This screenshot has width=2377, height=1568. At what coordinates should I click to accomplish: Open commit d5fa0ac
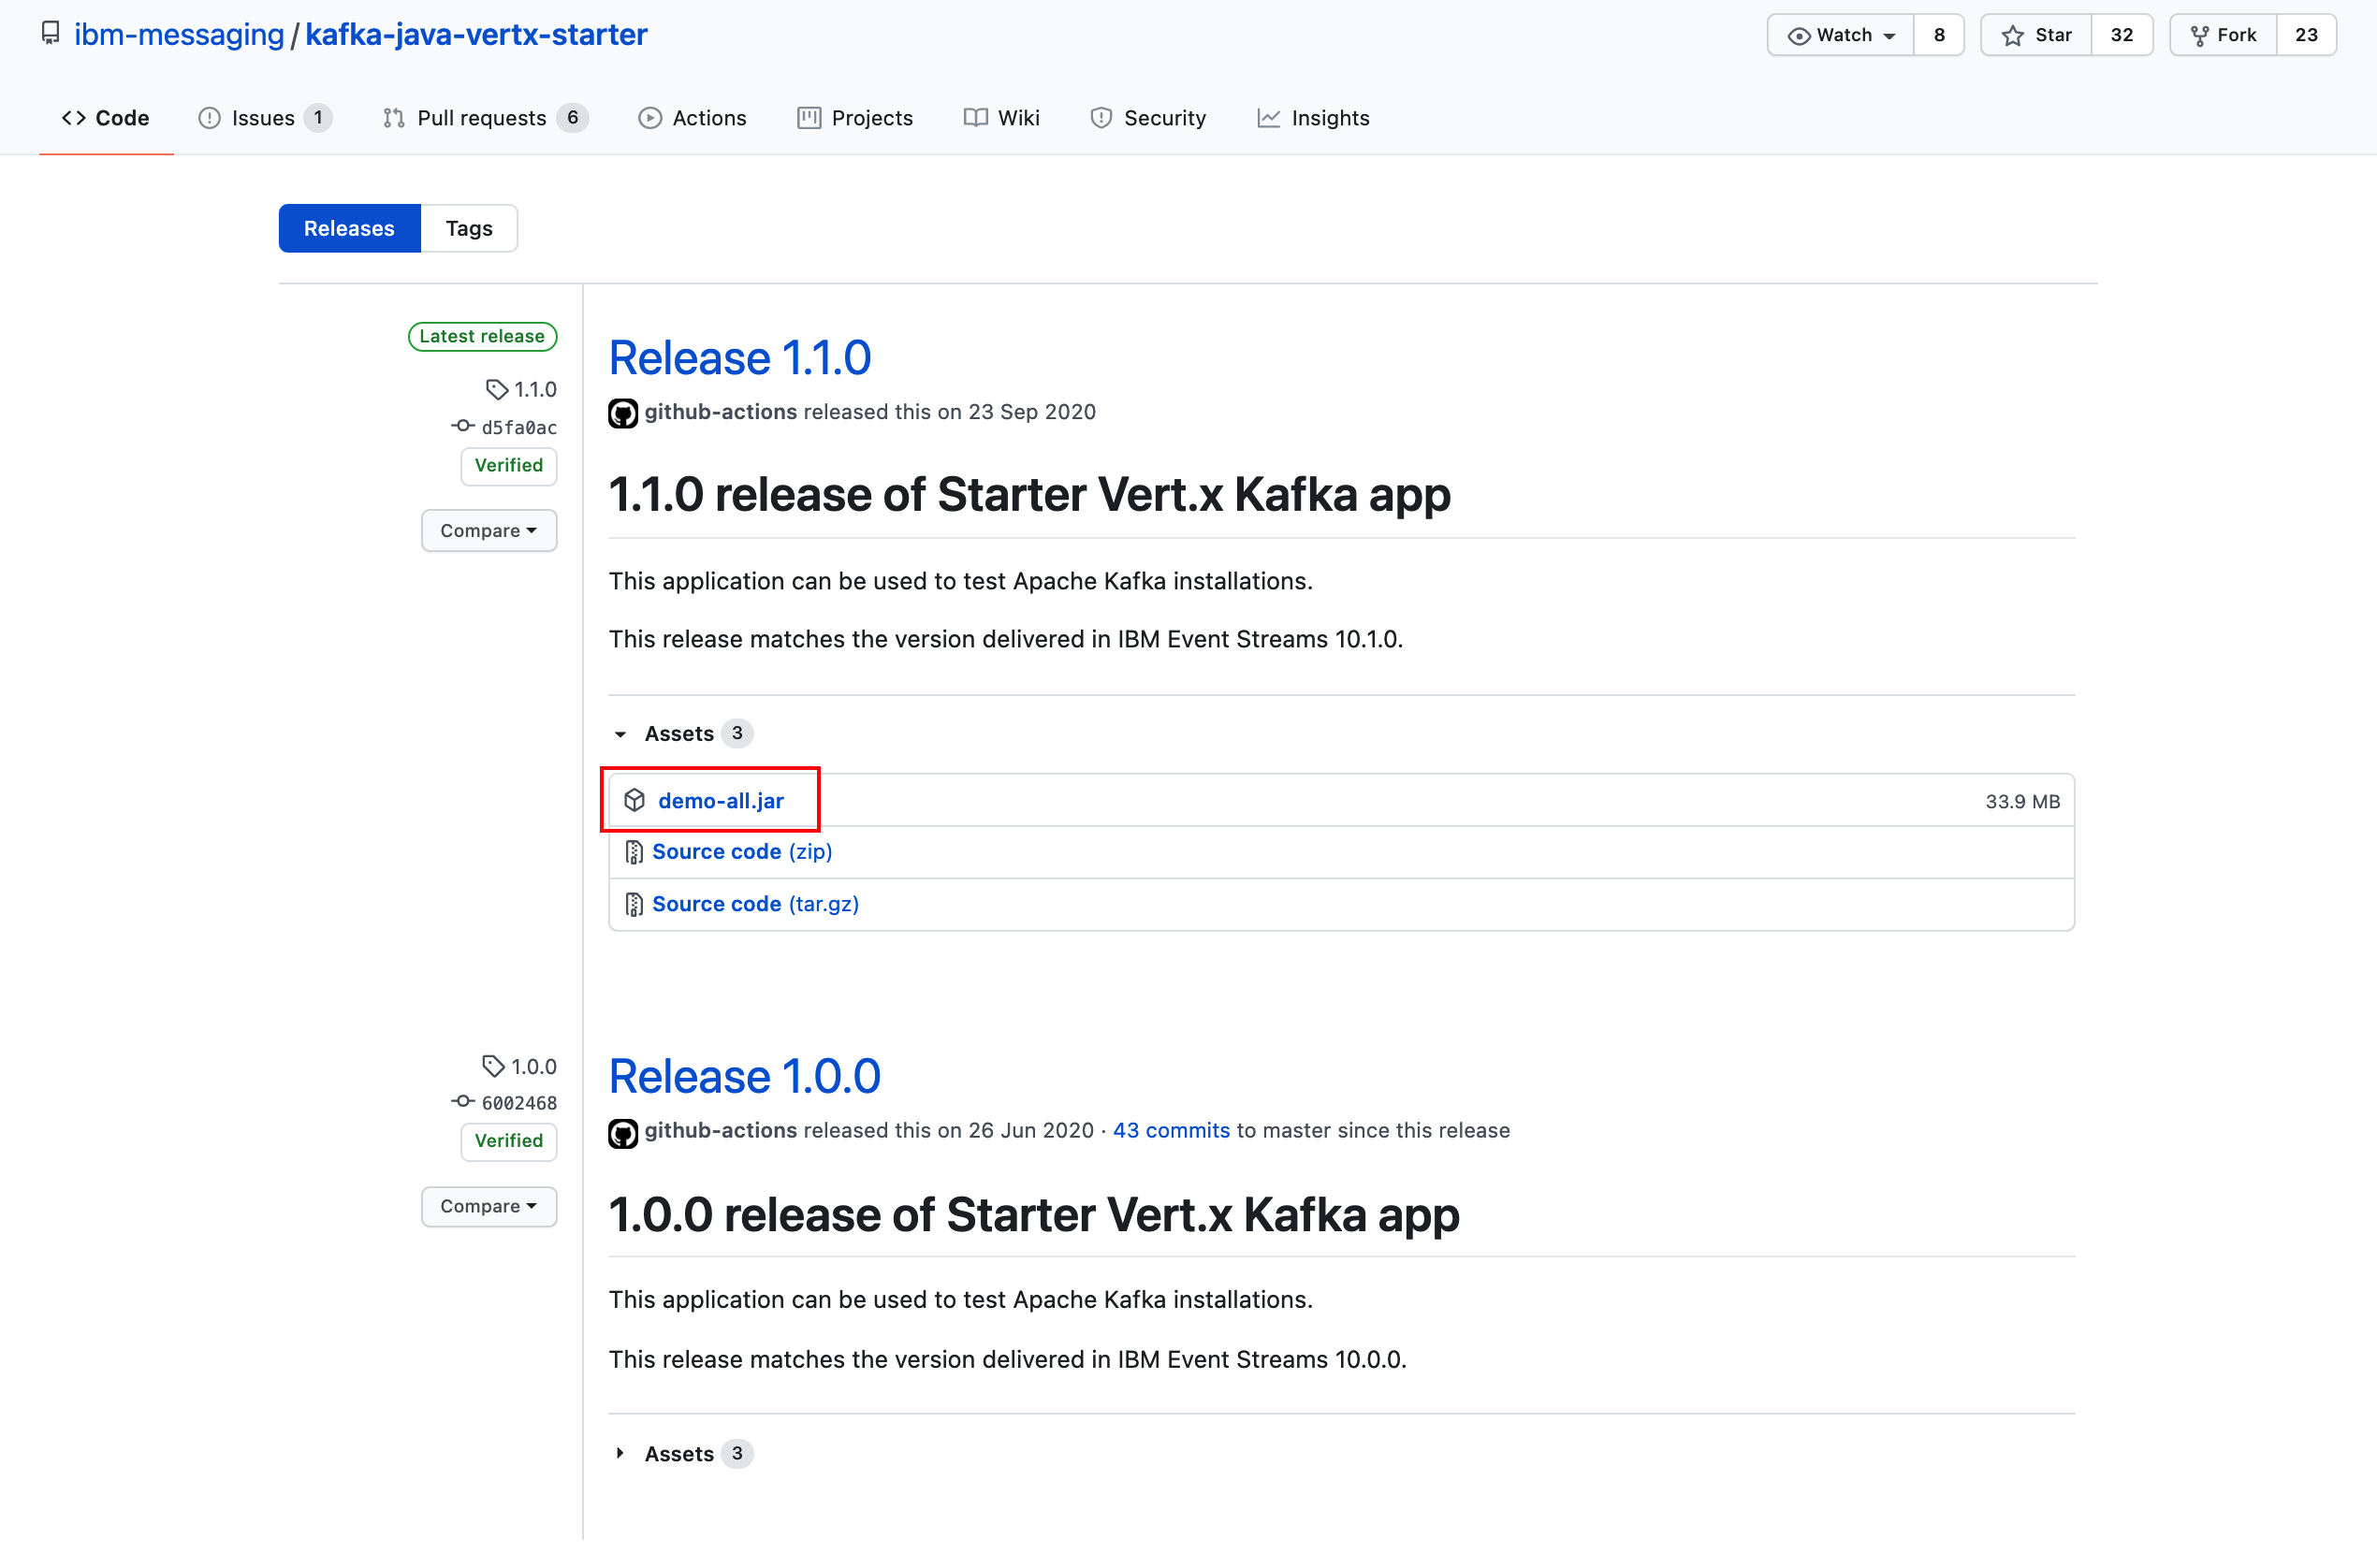519,428
